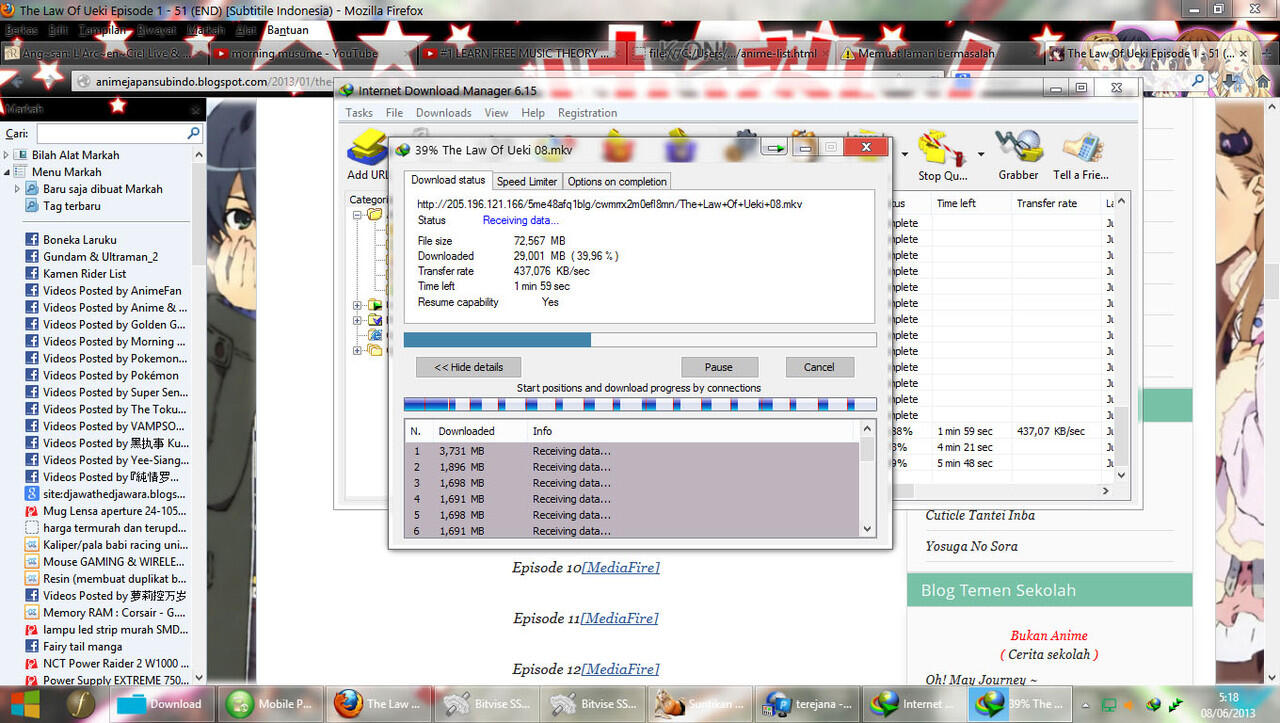Screen dimensions: 1280x723
Task: Open Firefox Bantuan menu
Action: coord(288,30)
